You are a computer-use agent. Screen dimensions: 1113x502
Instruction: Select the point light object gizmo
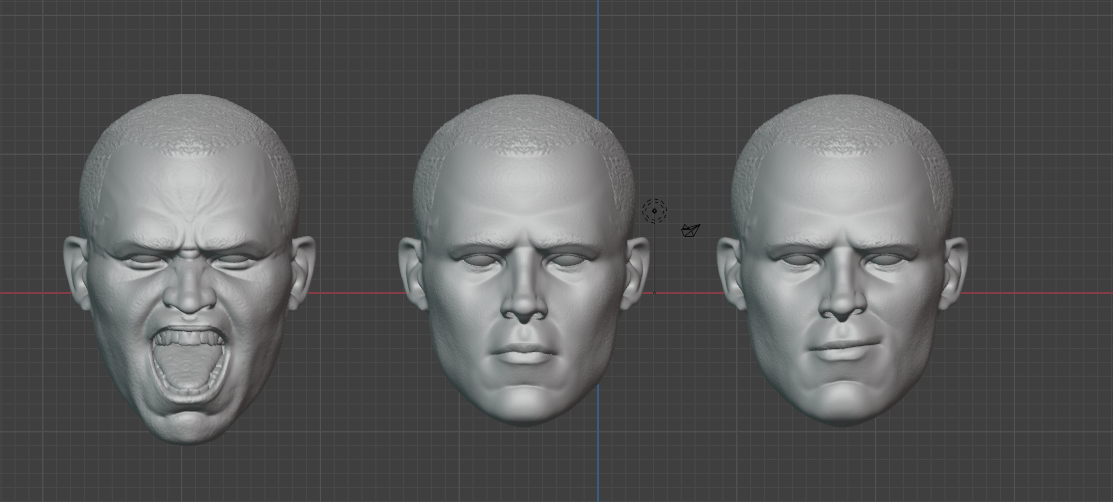coord(654,211)
